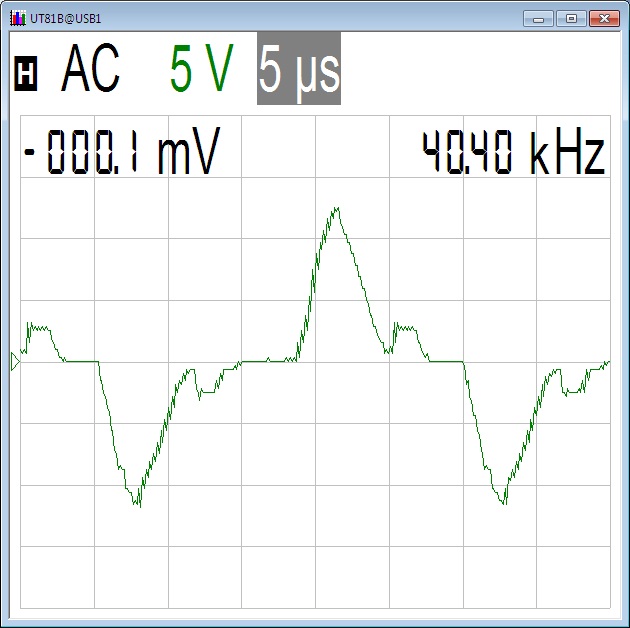Click the first negative trough of the waveform
The width and height of the screenshot is (630, 628).
[x=137, y=502]
